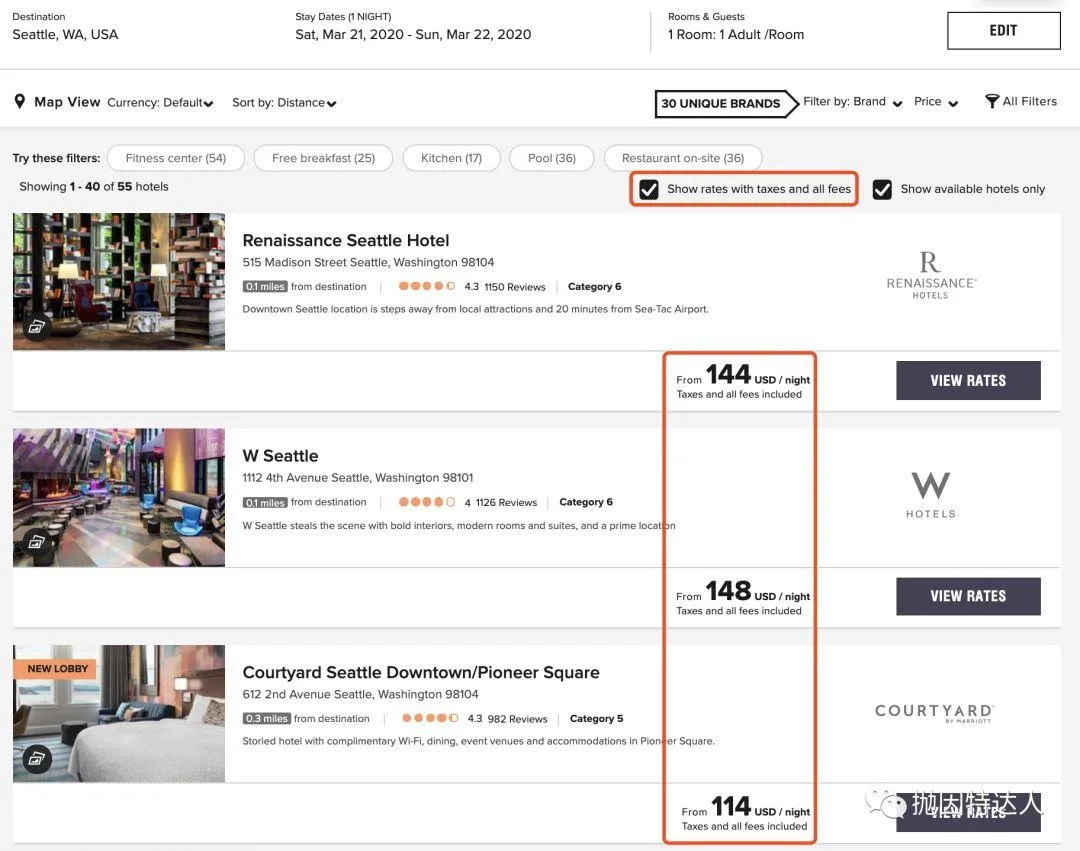Open the funnel icon for All Filters

(x=992, y=101)
